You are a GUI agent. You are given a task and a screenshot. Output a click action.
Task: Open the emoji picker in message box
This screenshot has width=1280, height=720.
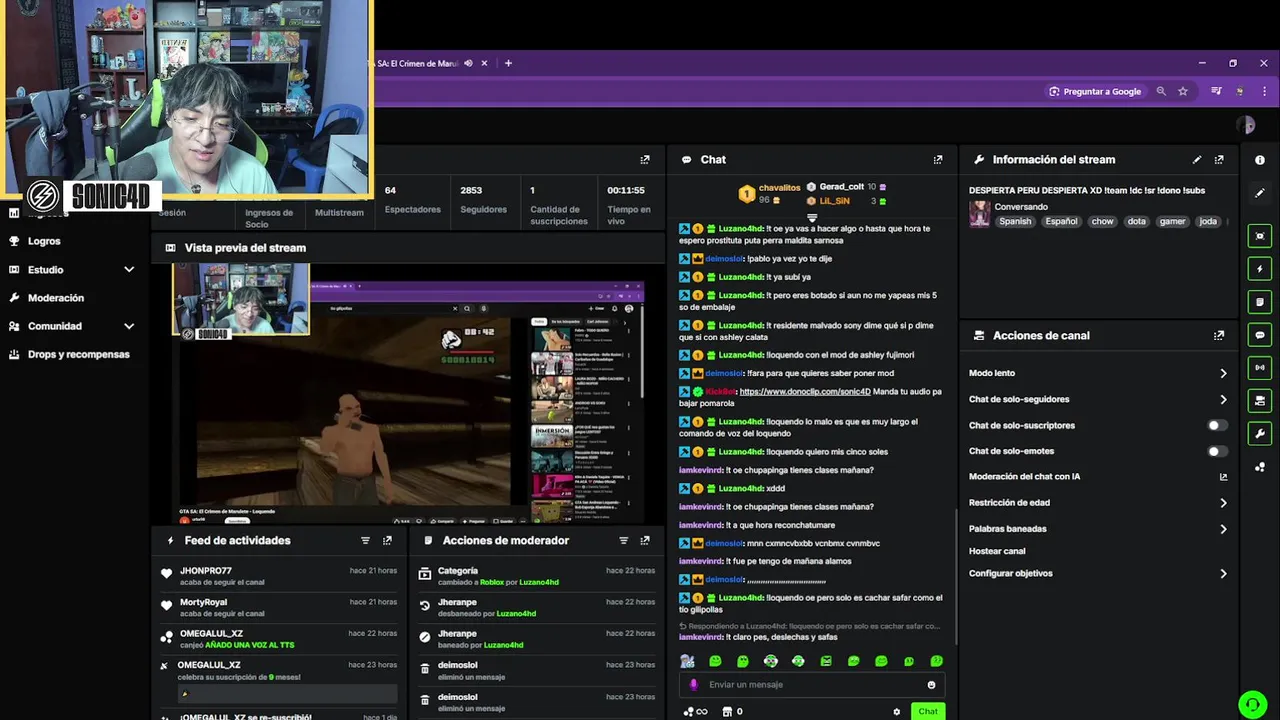(931, 685)
